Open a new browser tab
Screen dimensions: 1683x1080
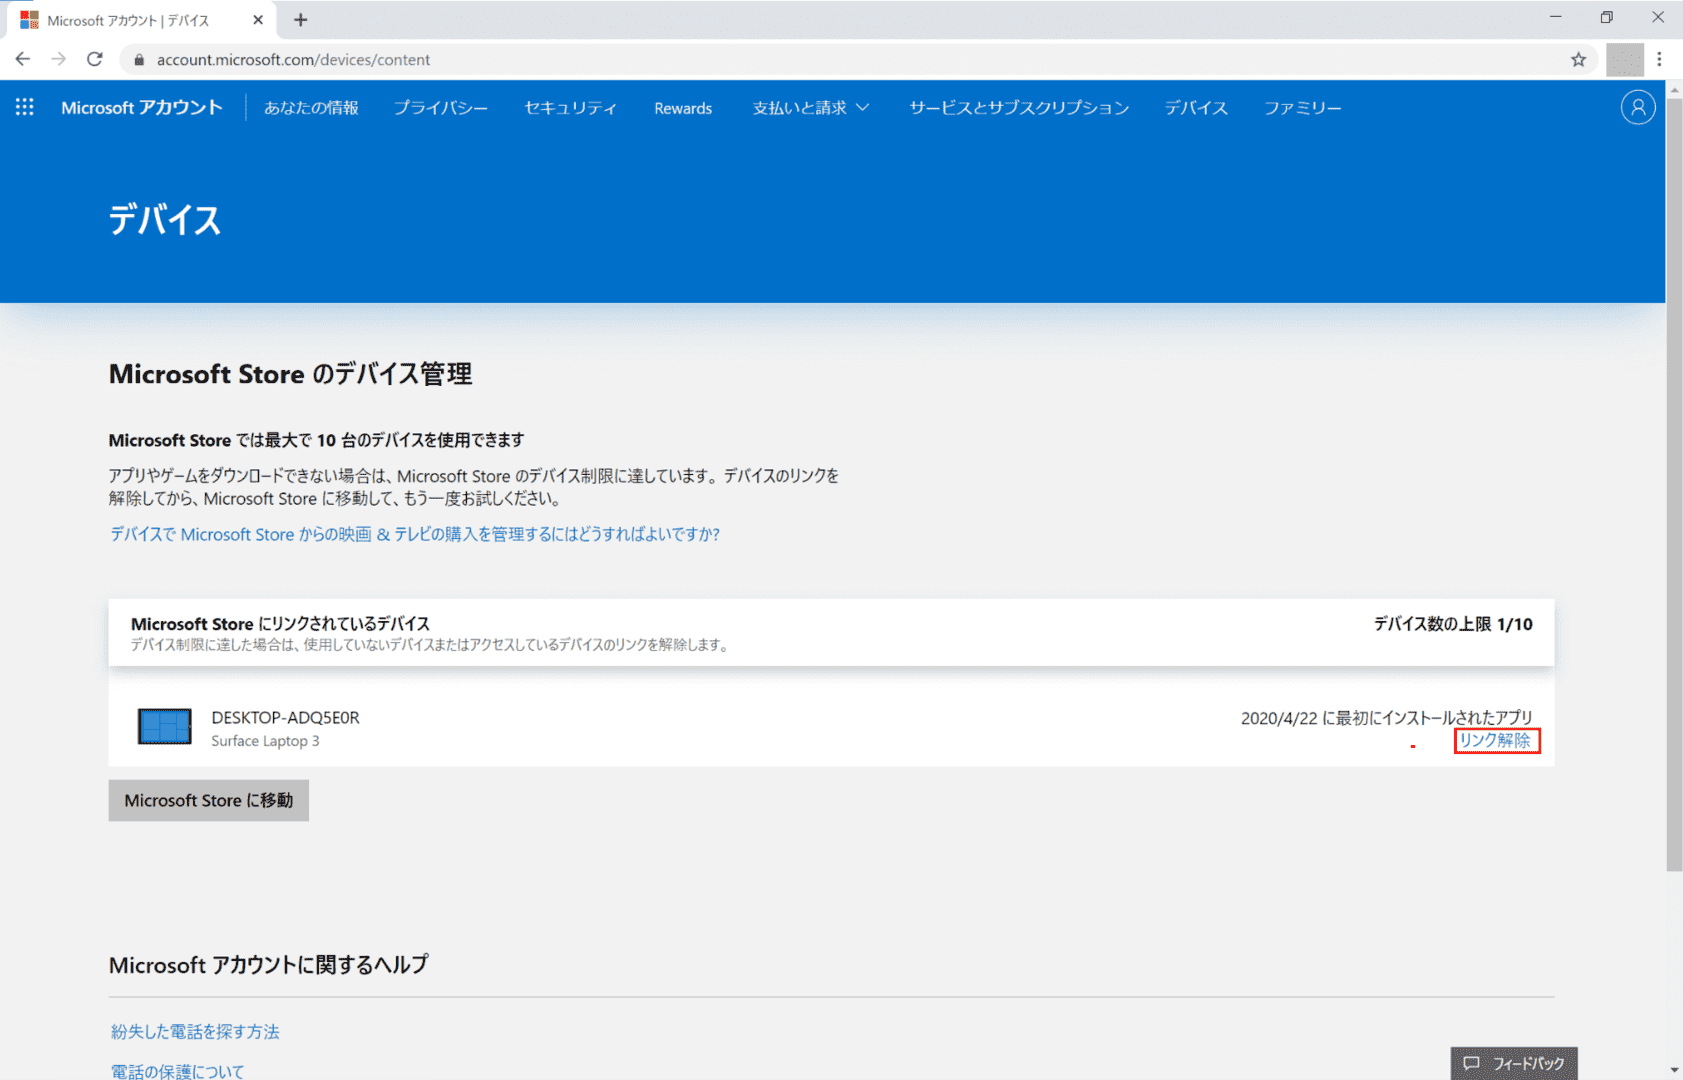(x=300, y=20)
